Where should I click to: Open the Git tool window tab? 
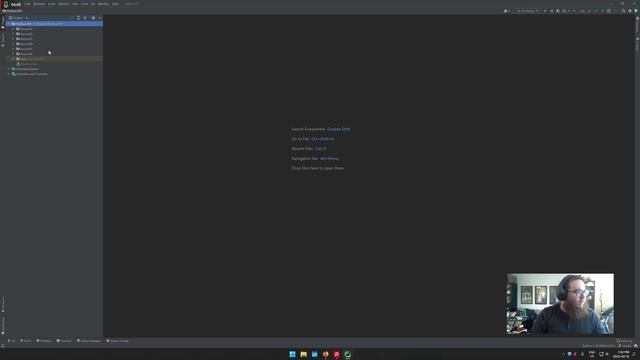11,341
